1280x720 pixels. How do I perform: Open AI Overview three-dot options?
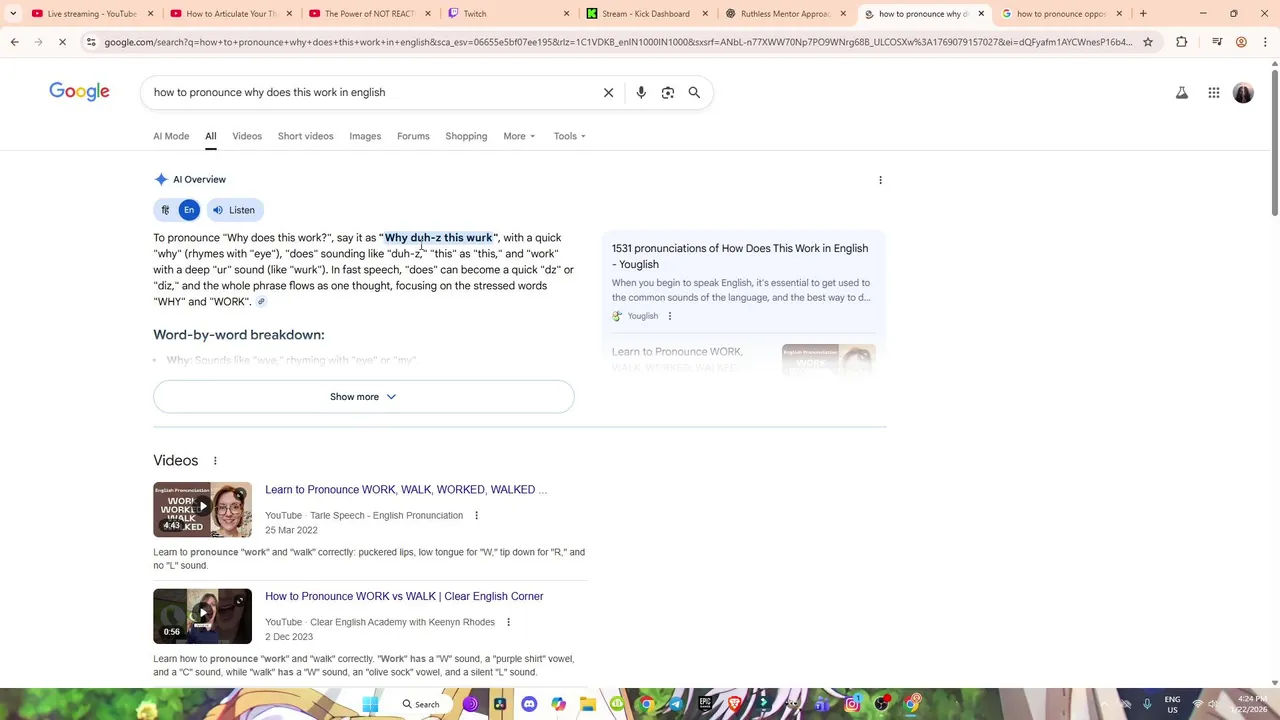(880, 180)
